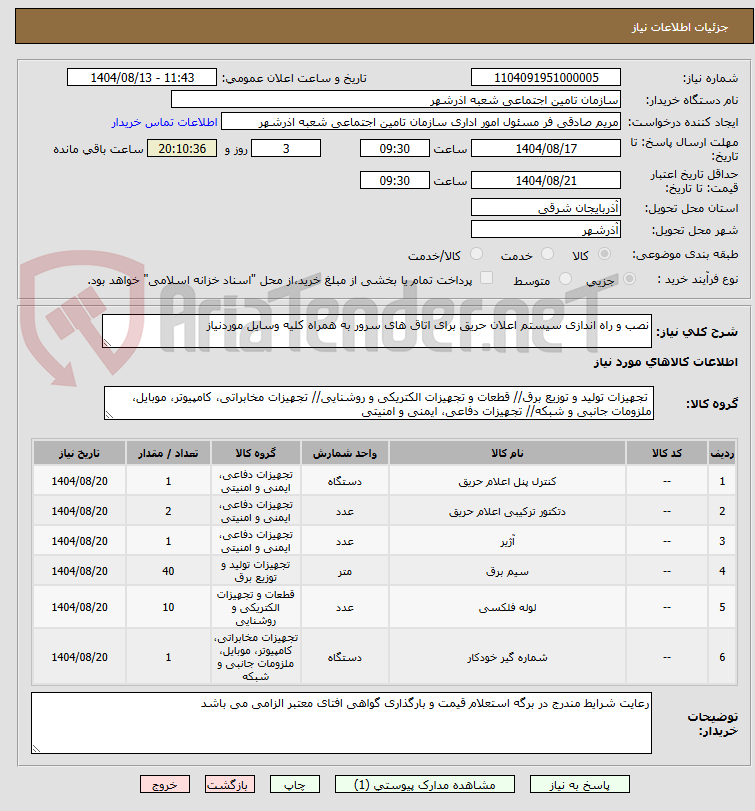
Task: Click the date in 'شماره گیر خودکار' row
Action: tap(80, 657)
